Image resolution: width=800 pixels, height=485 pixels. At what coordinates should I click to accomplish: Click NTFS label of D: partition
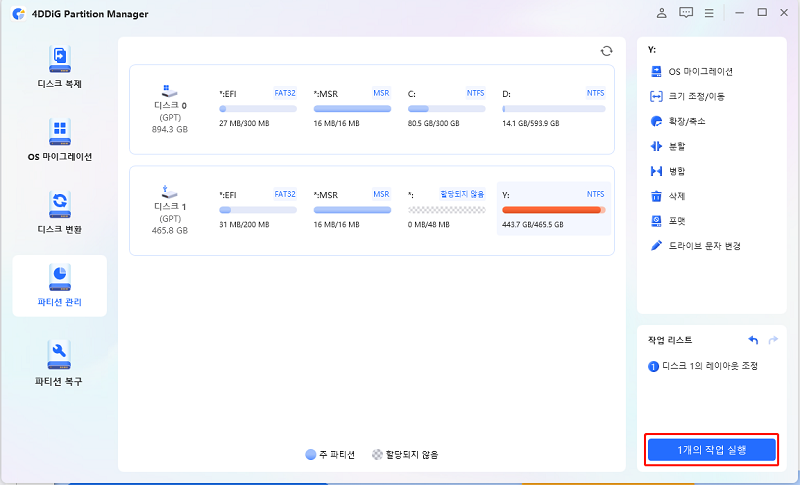pyautogui.click(x=595, y=93)
